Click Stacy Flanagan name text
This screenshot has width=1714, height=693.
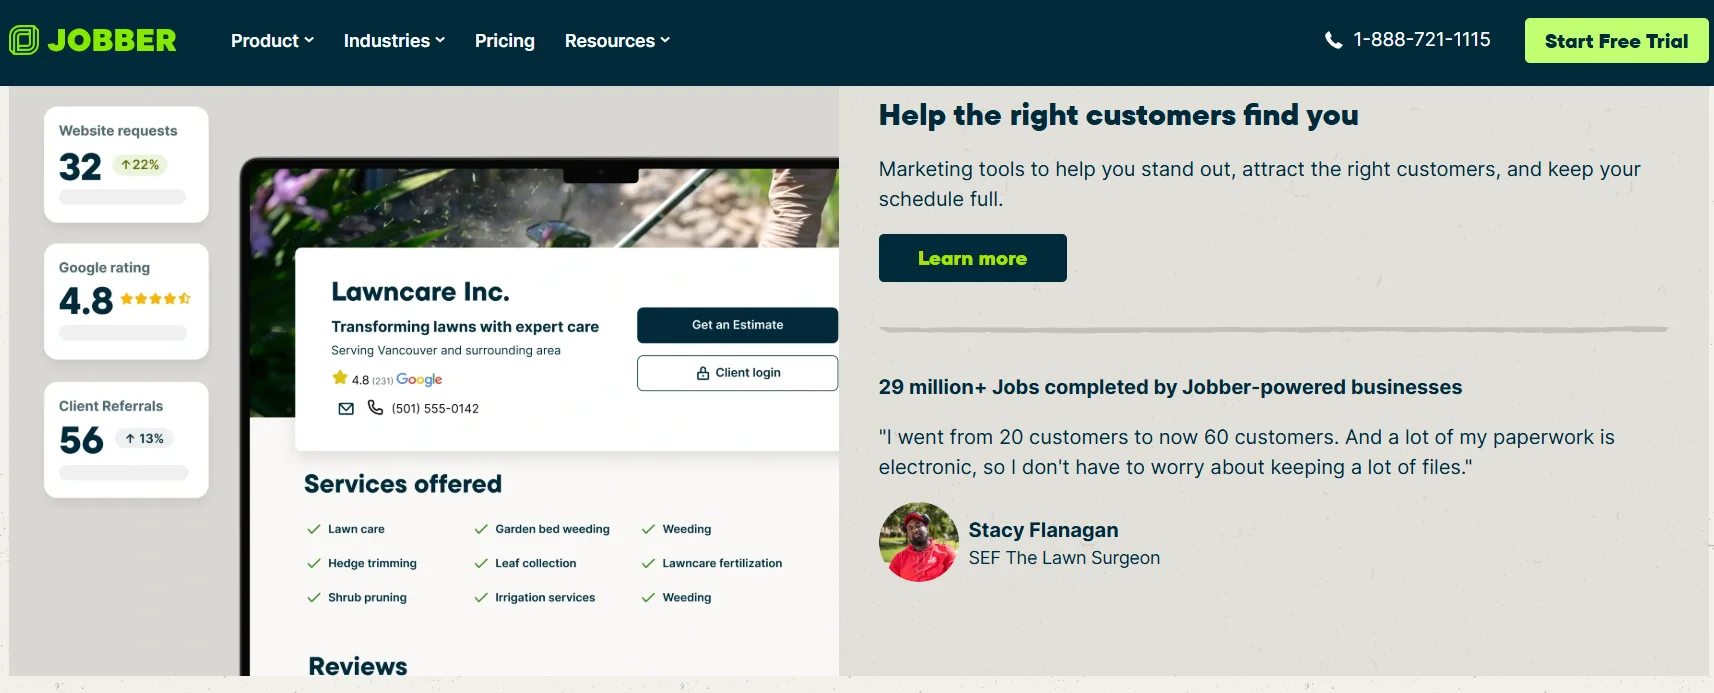pyautogui.click(x=1043, y=530)
